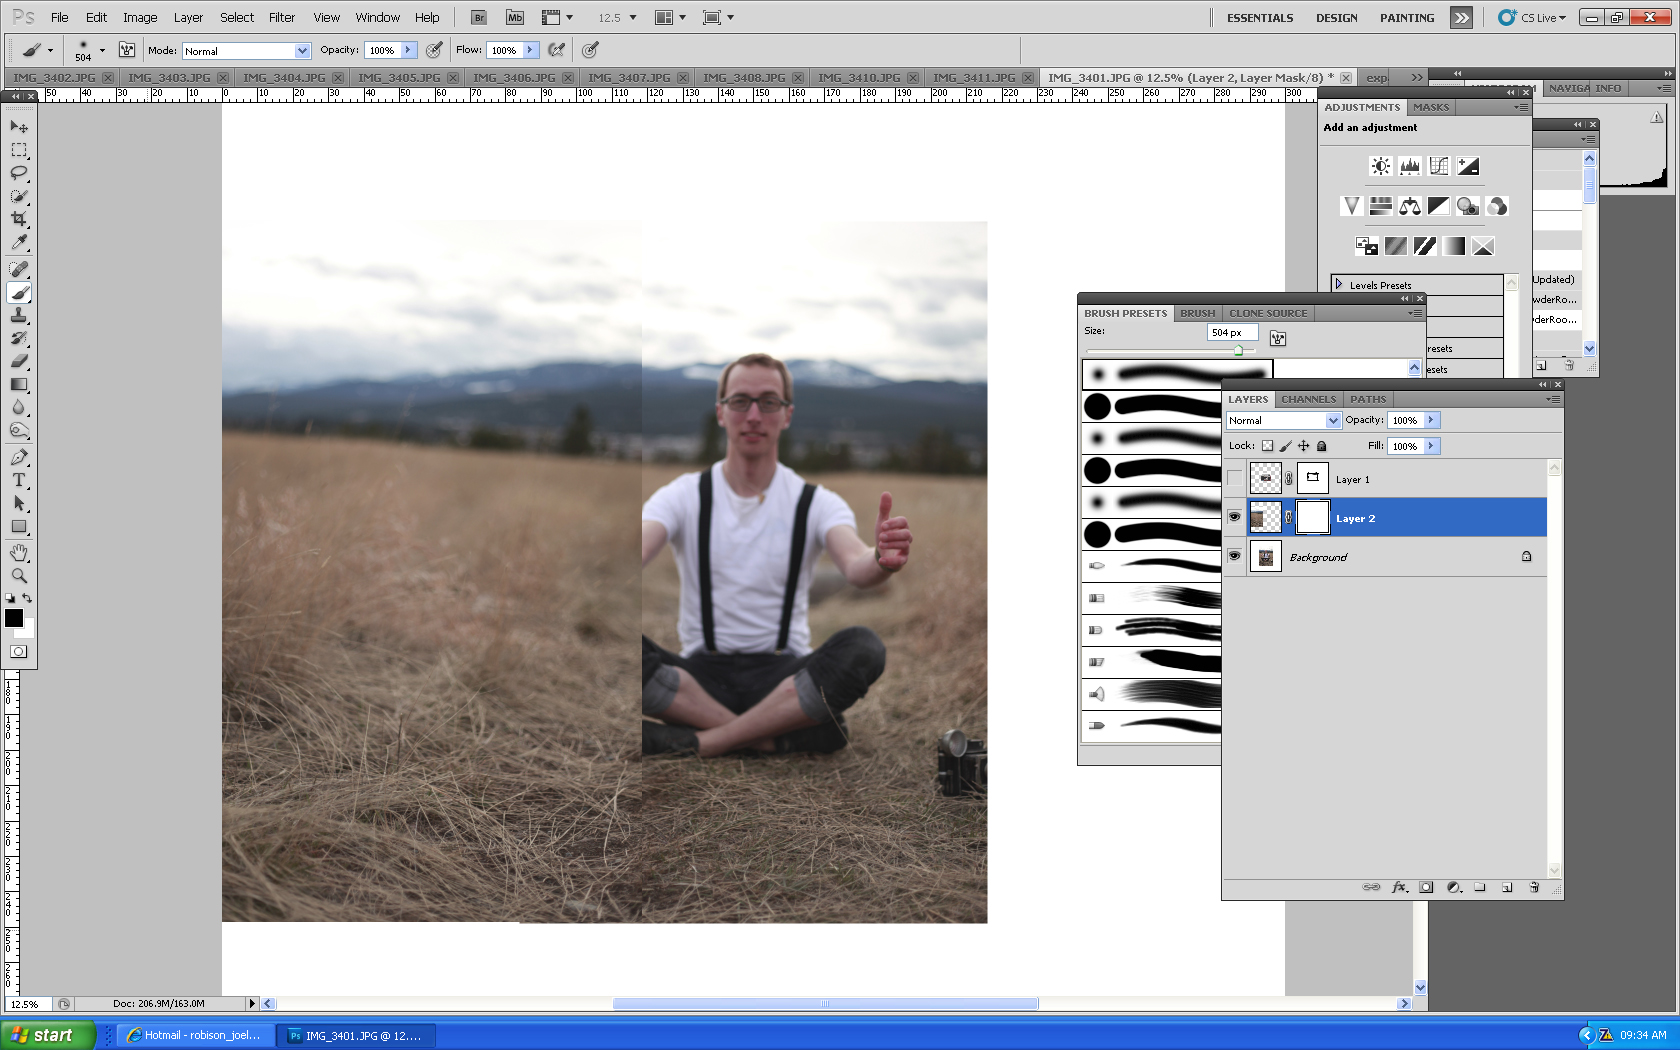1680x1050 pixels.
Task: Open CS Live services
Action: [x=1533, y=18]
